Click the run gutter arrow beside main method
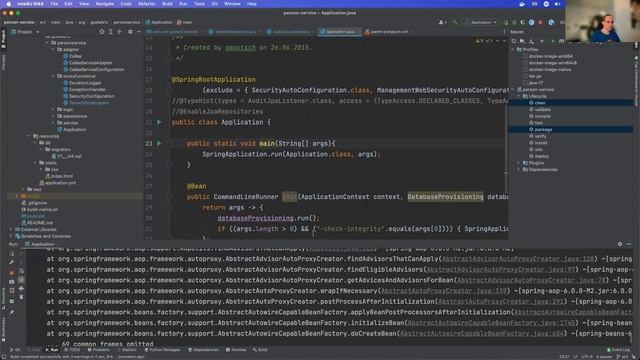 [x=159, y=143]
